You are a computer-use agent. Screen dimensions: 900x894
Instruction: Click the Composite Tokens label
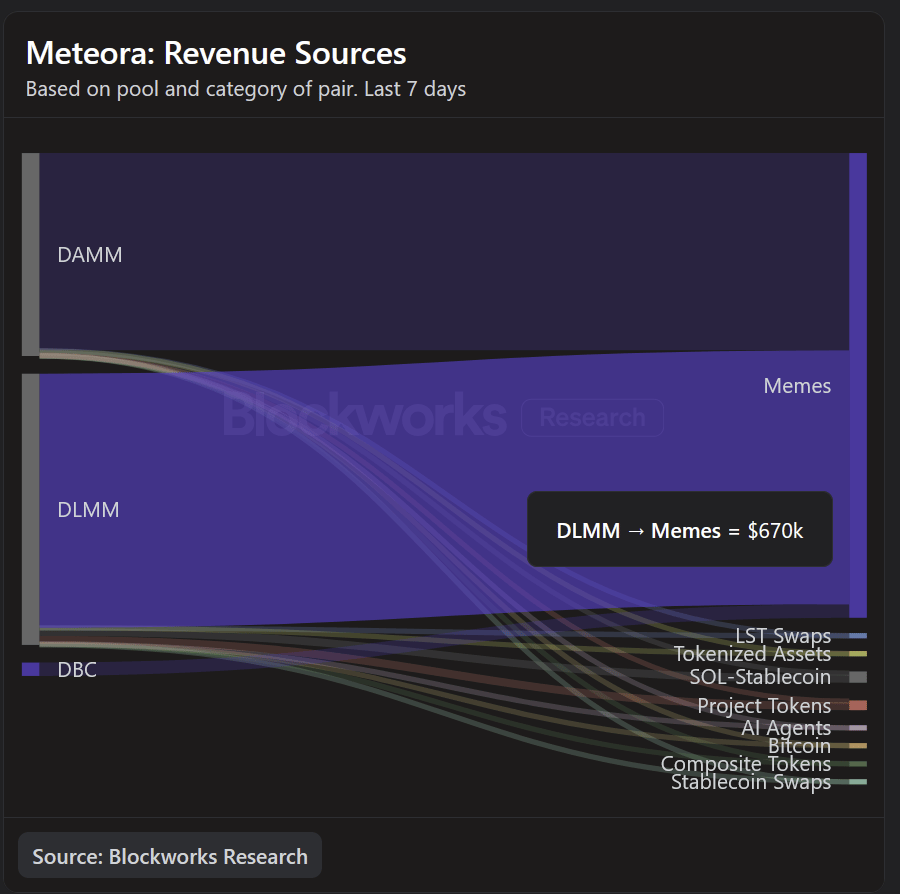click(746, 764)
